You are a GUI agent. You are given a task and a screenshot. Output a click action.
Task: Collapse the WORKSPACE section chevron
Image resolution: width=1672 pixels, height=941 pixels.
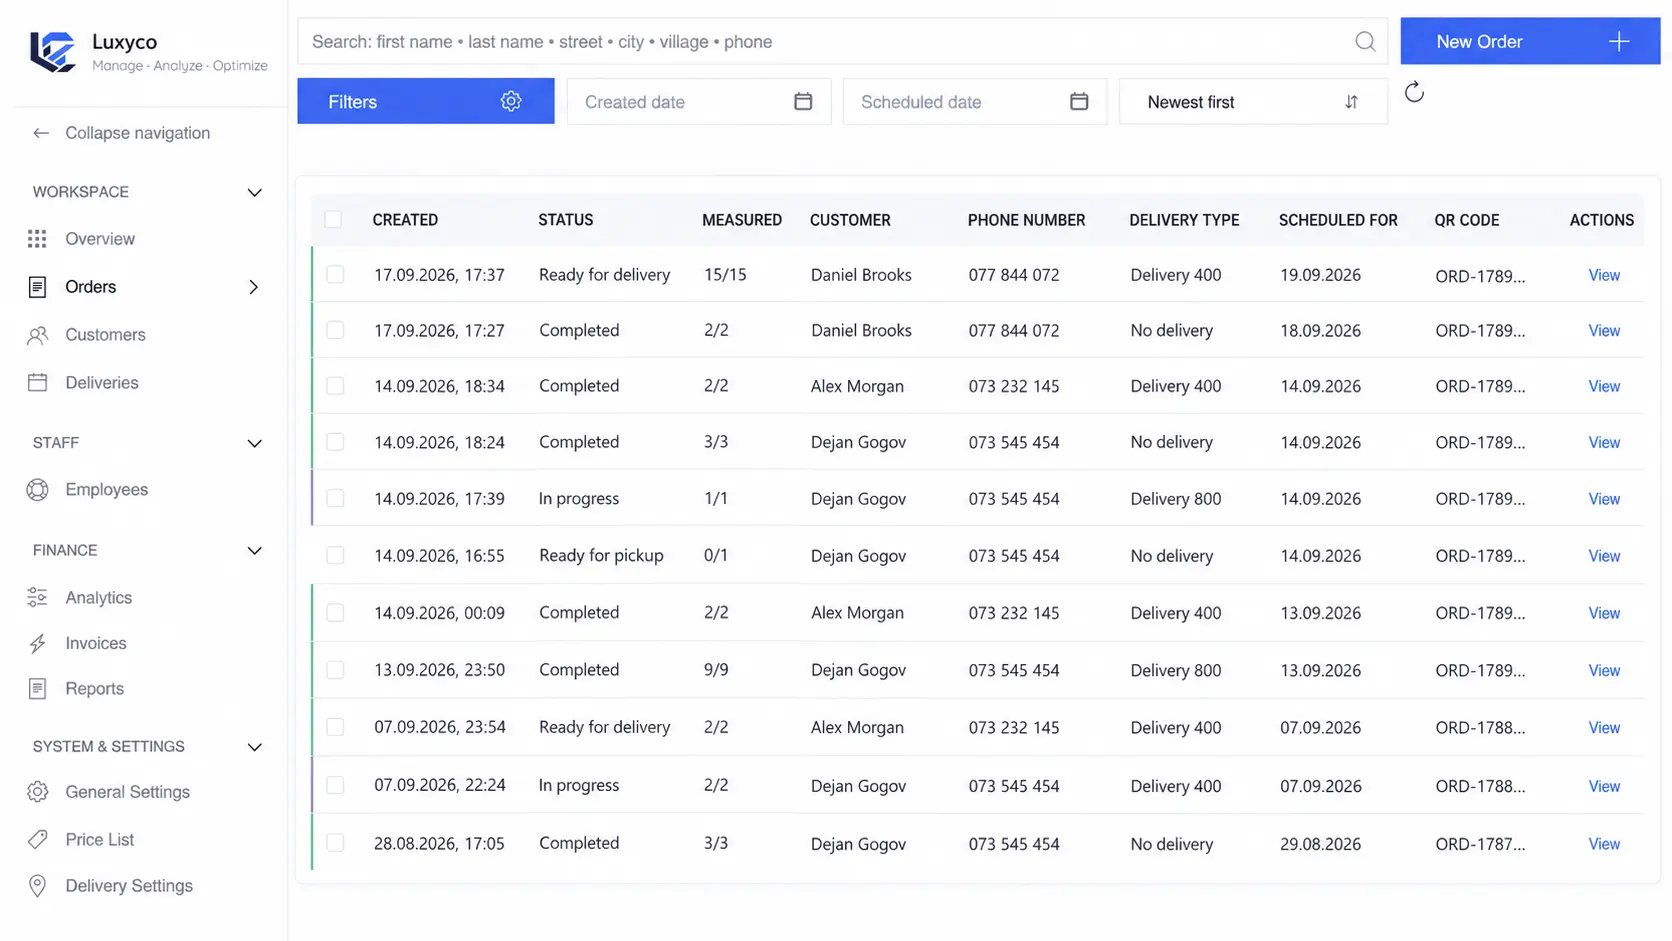pyautogui.click(x=255, y=192)
